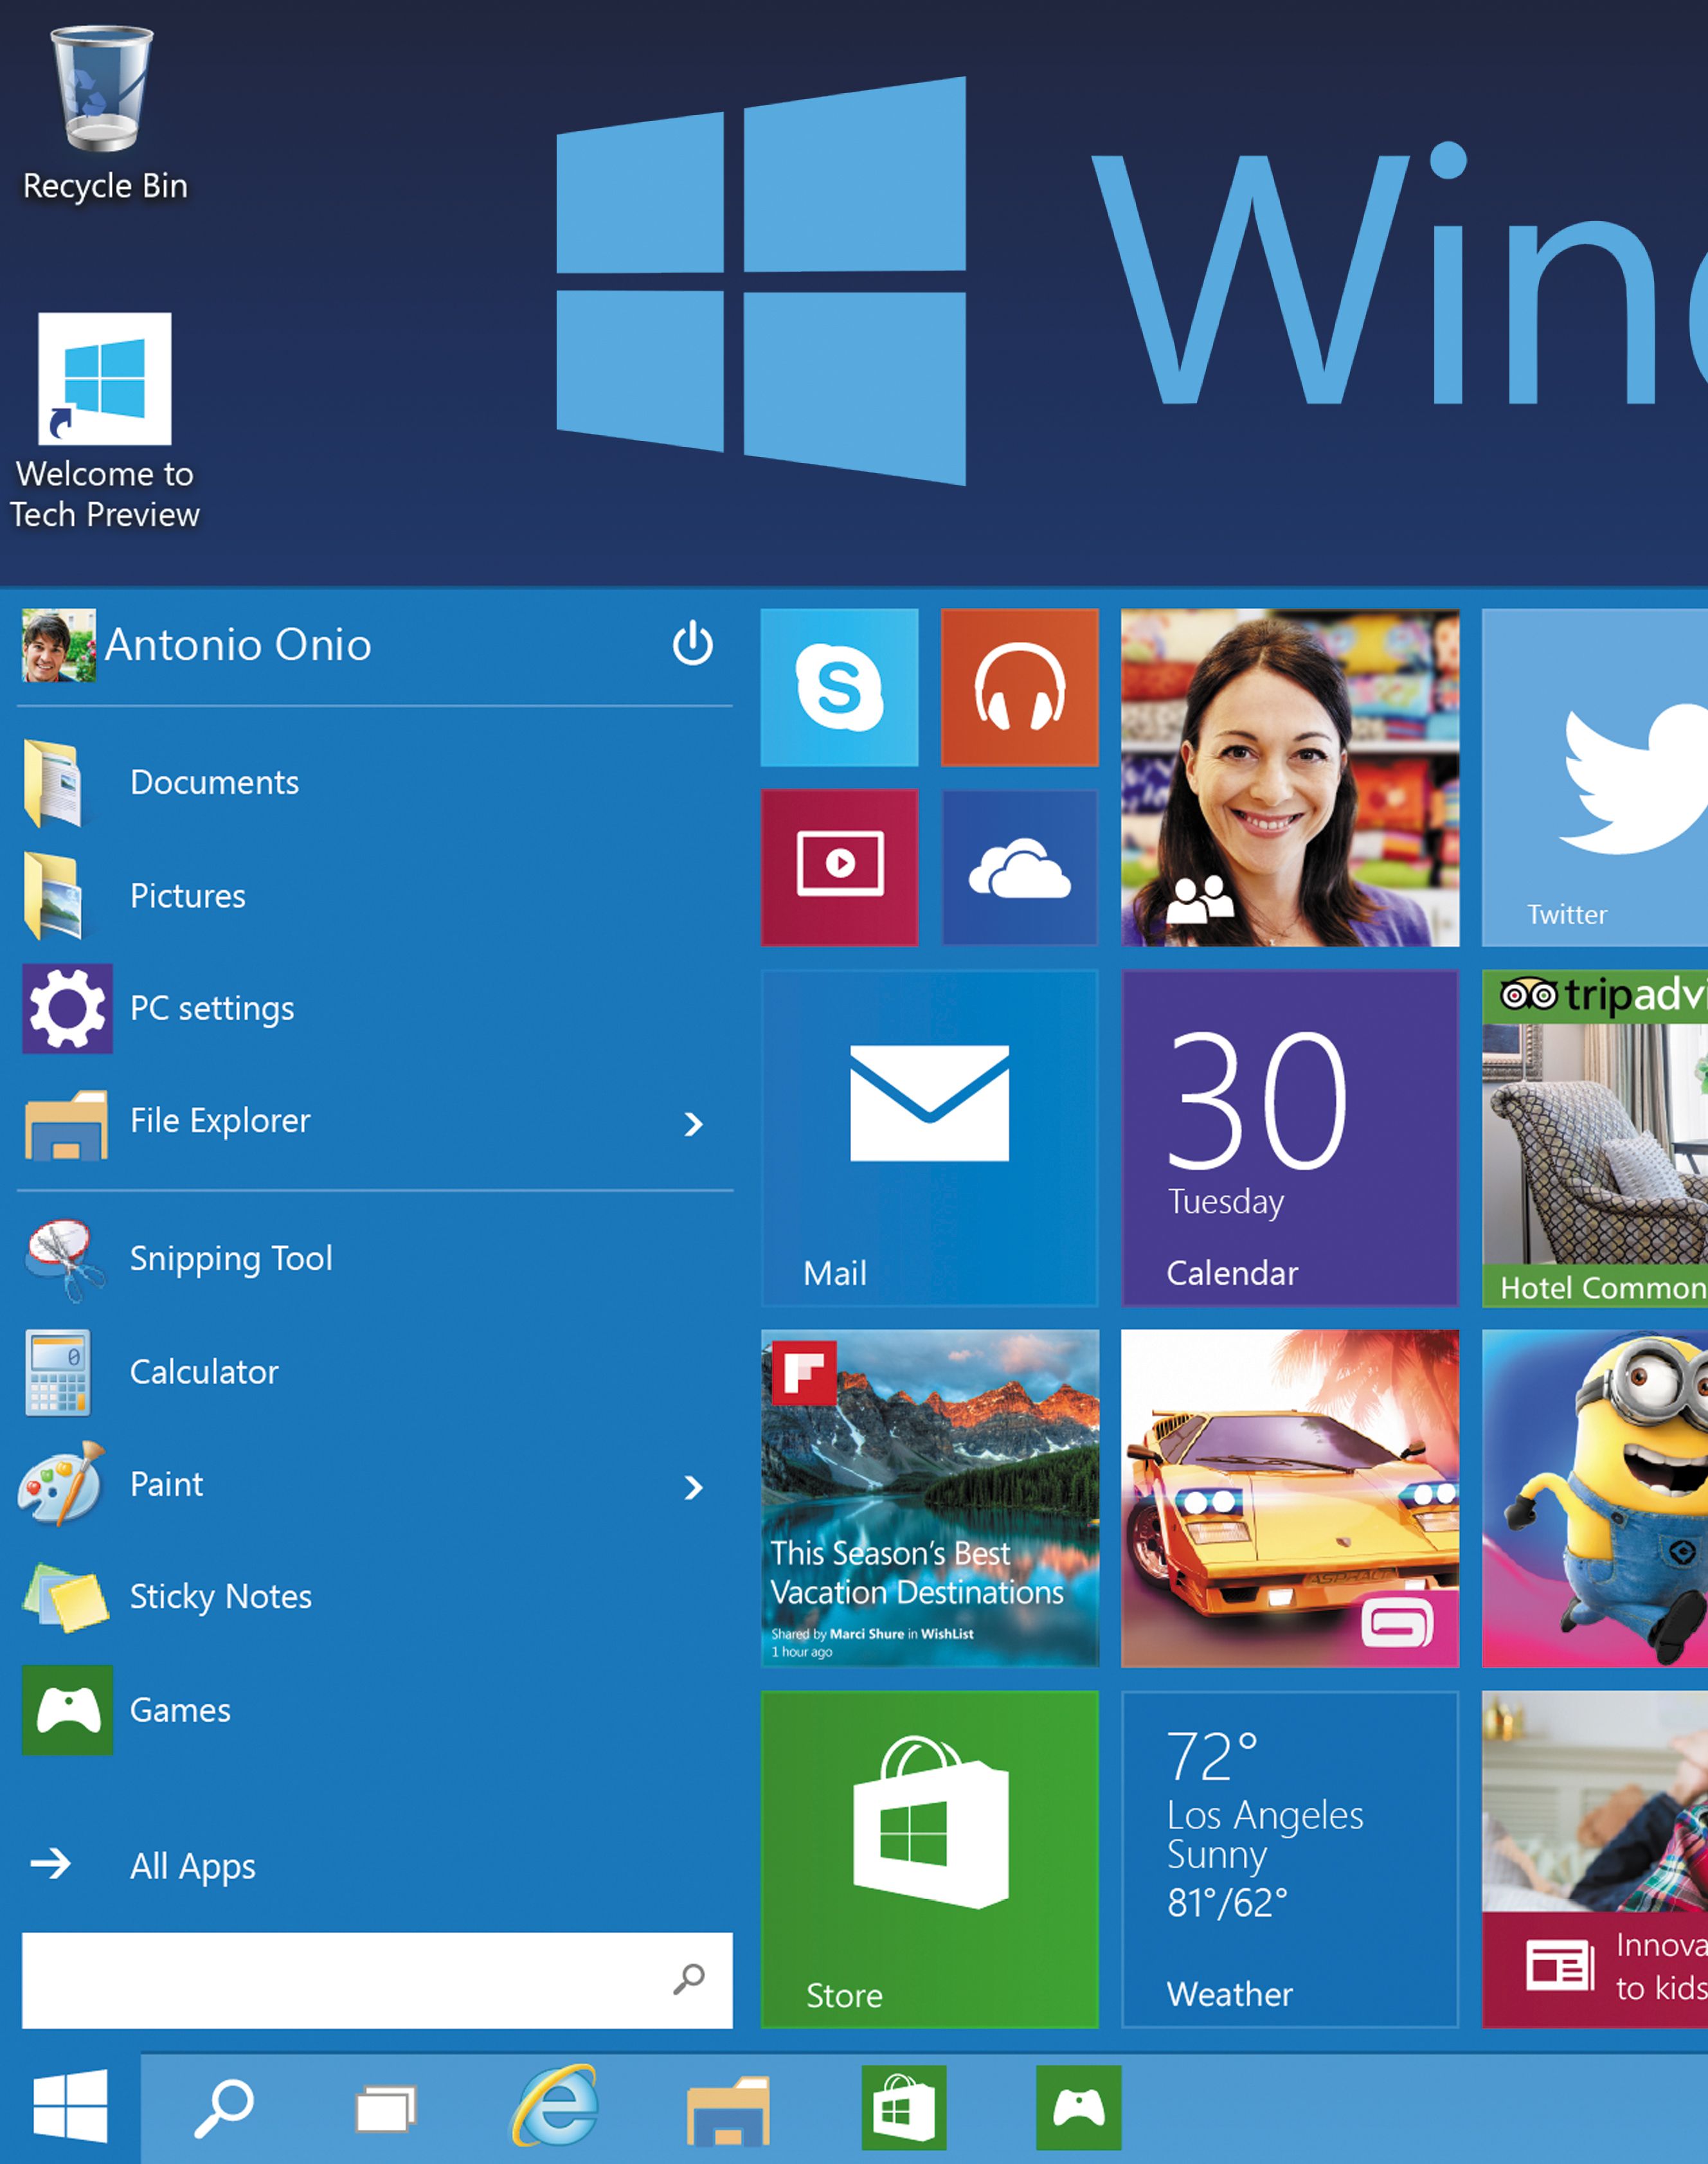
Task: Open Internet Explorer from the taskbar
Action: tap(556, 2107)
